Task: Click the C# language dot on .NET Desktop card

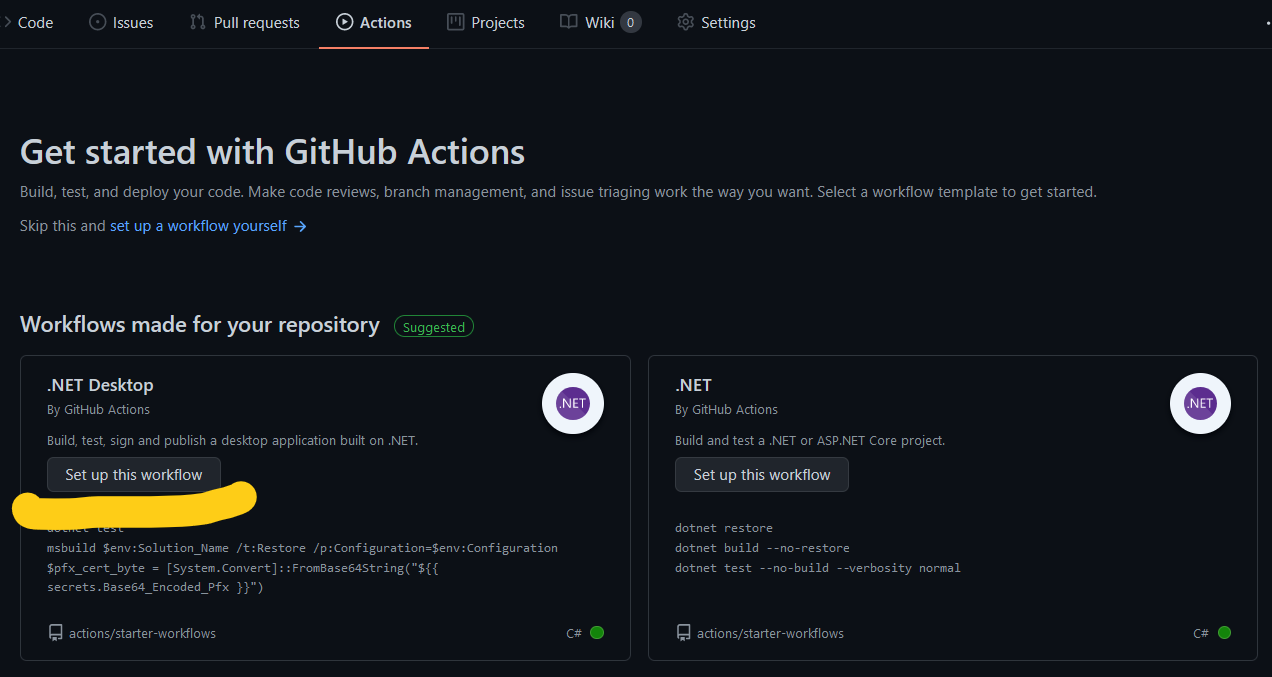Action: coord(597,633)
